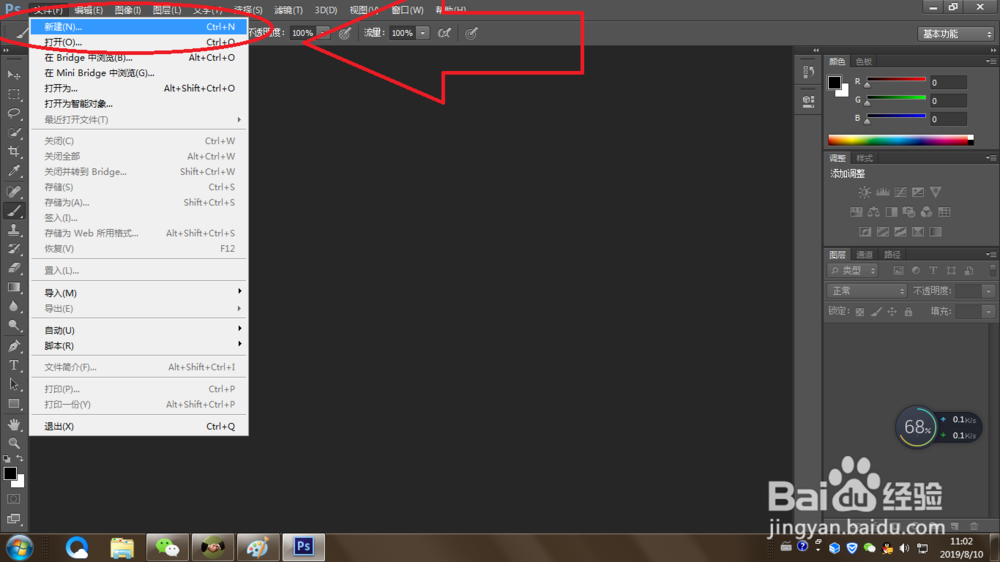Image resolution: width=1000 pixels, height=562 pixels.
Task: Toggle type layer filter
Action: 933,270
